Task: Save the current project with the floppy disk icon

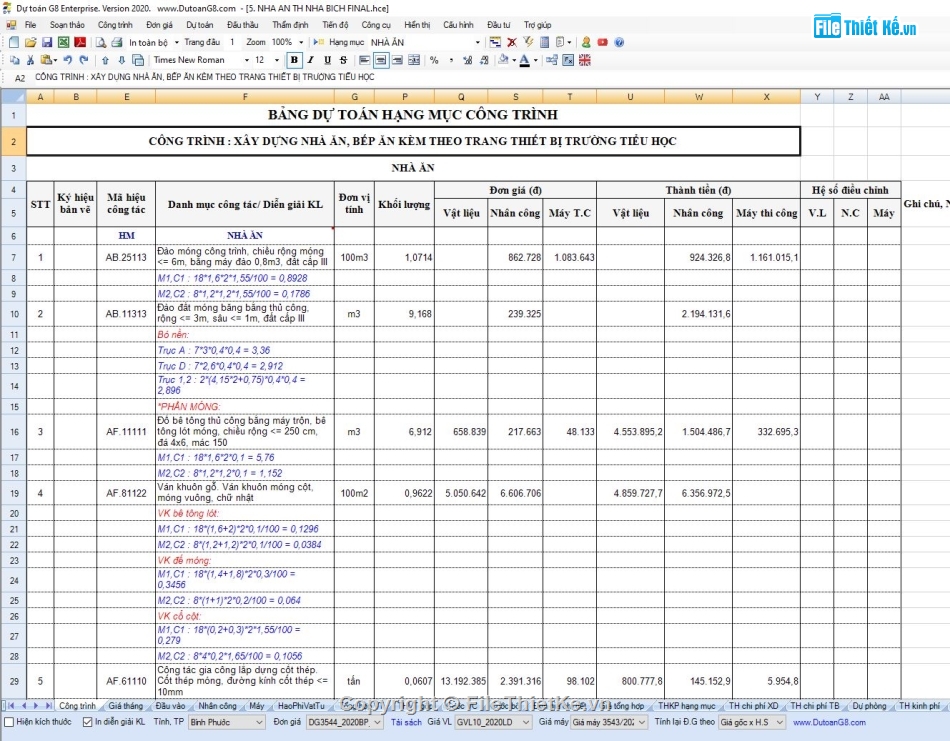Action: (x=47, y=42)
